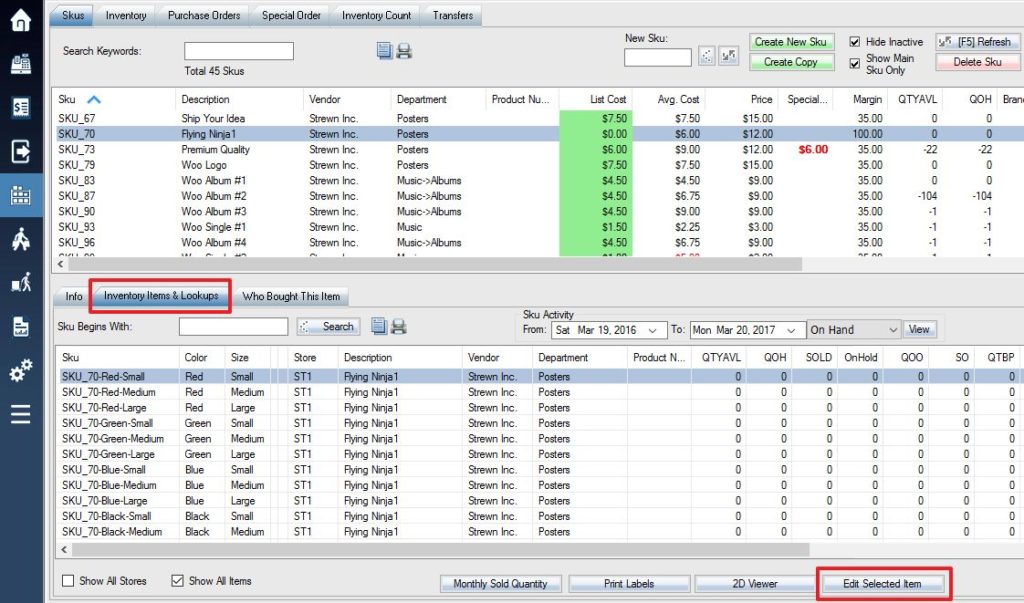Check the Show All Stores checkbox
Viewport: 1024px width, 603px height.
click(67, 581)
